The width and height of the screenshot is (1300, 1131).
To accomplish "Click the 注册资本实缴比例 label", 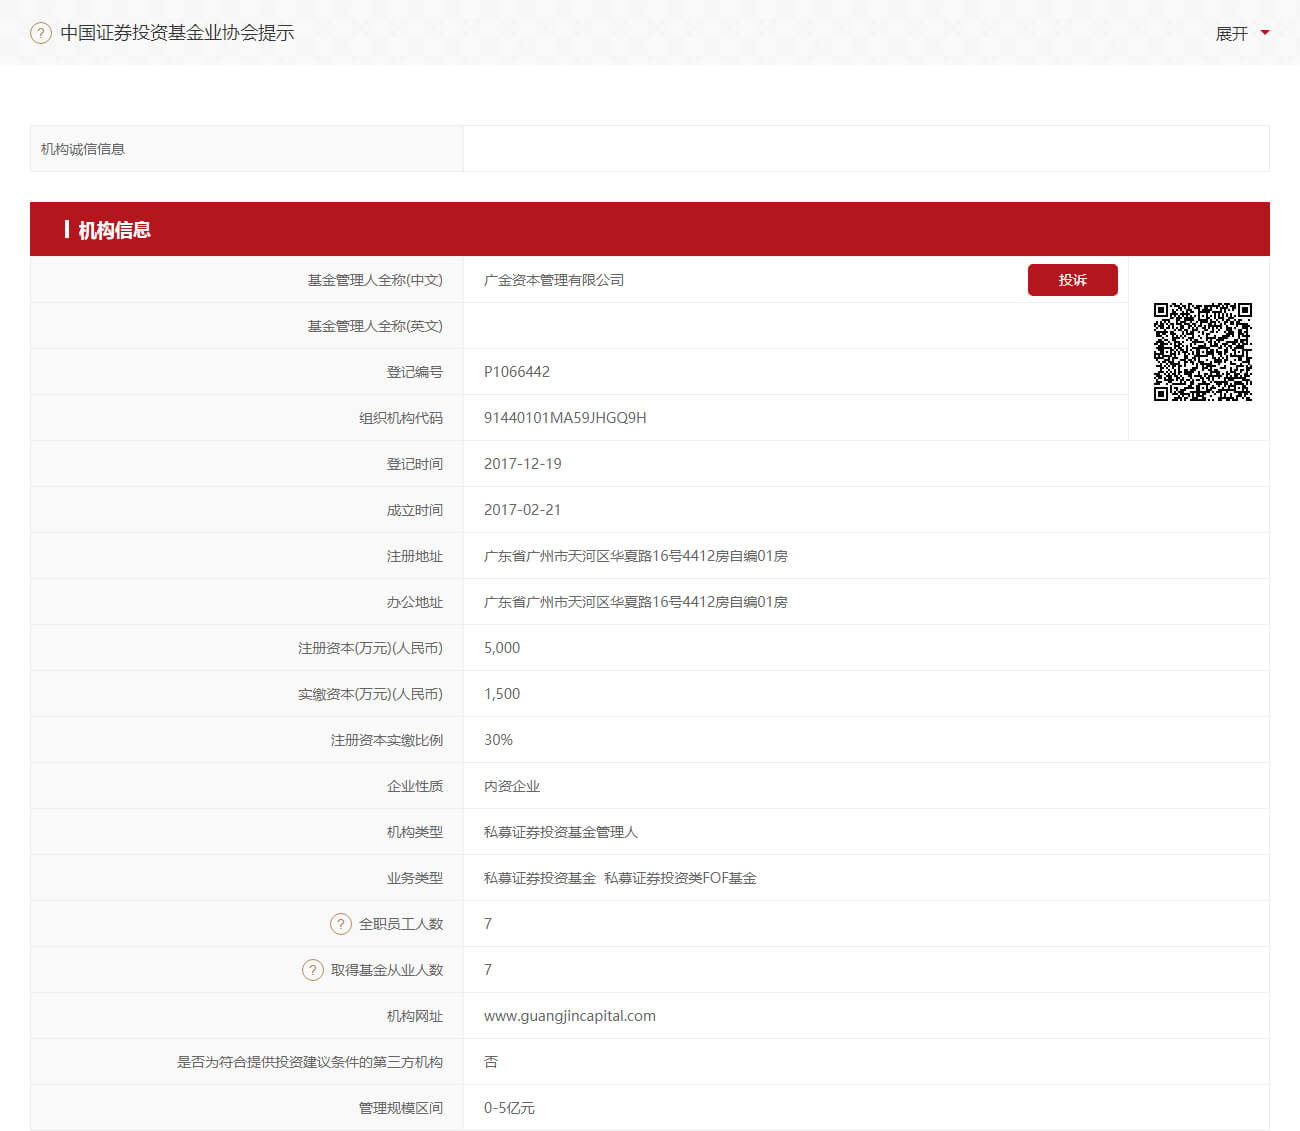I will pos(387,740).
